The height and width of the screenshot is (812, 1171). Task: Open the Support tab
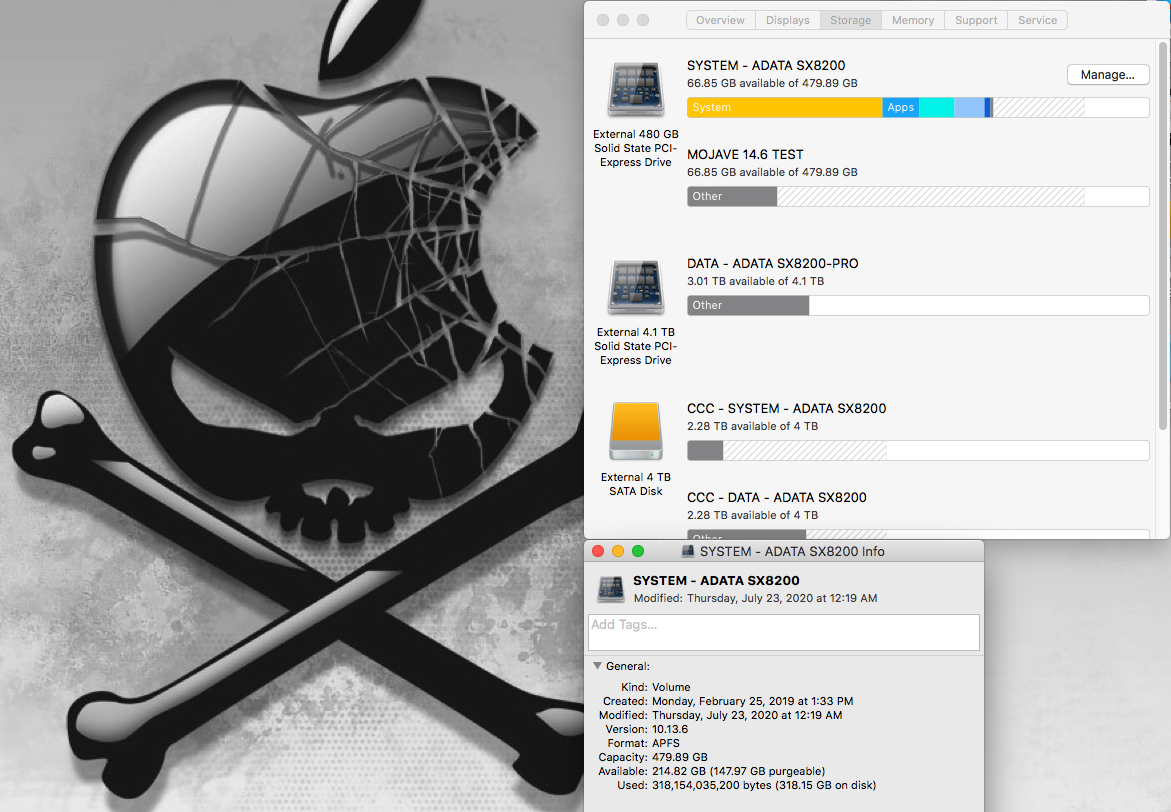(975, 20)
